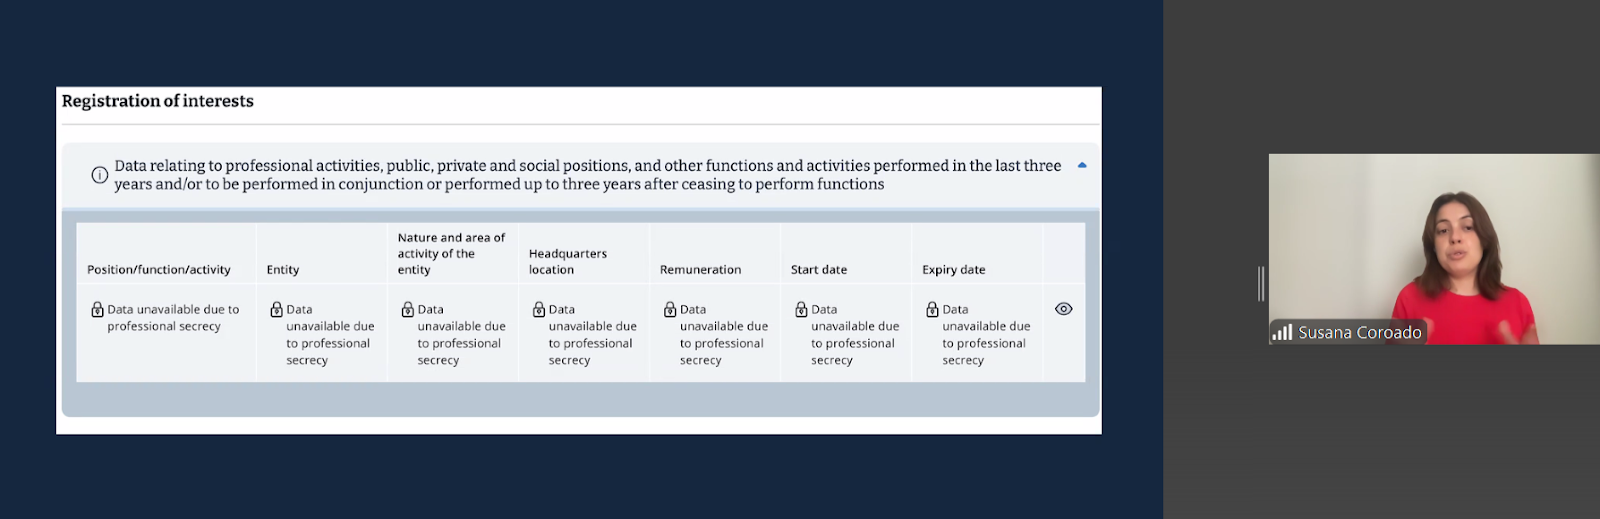This screenshot has width=1600, height=519.
Task: Select the Position/function/activity column header
Action: click(x=159, y=270)
